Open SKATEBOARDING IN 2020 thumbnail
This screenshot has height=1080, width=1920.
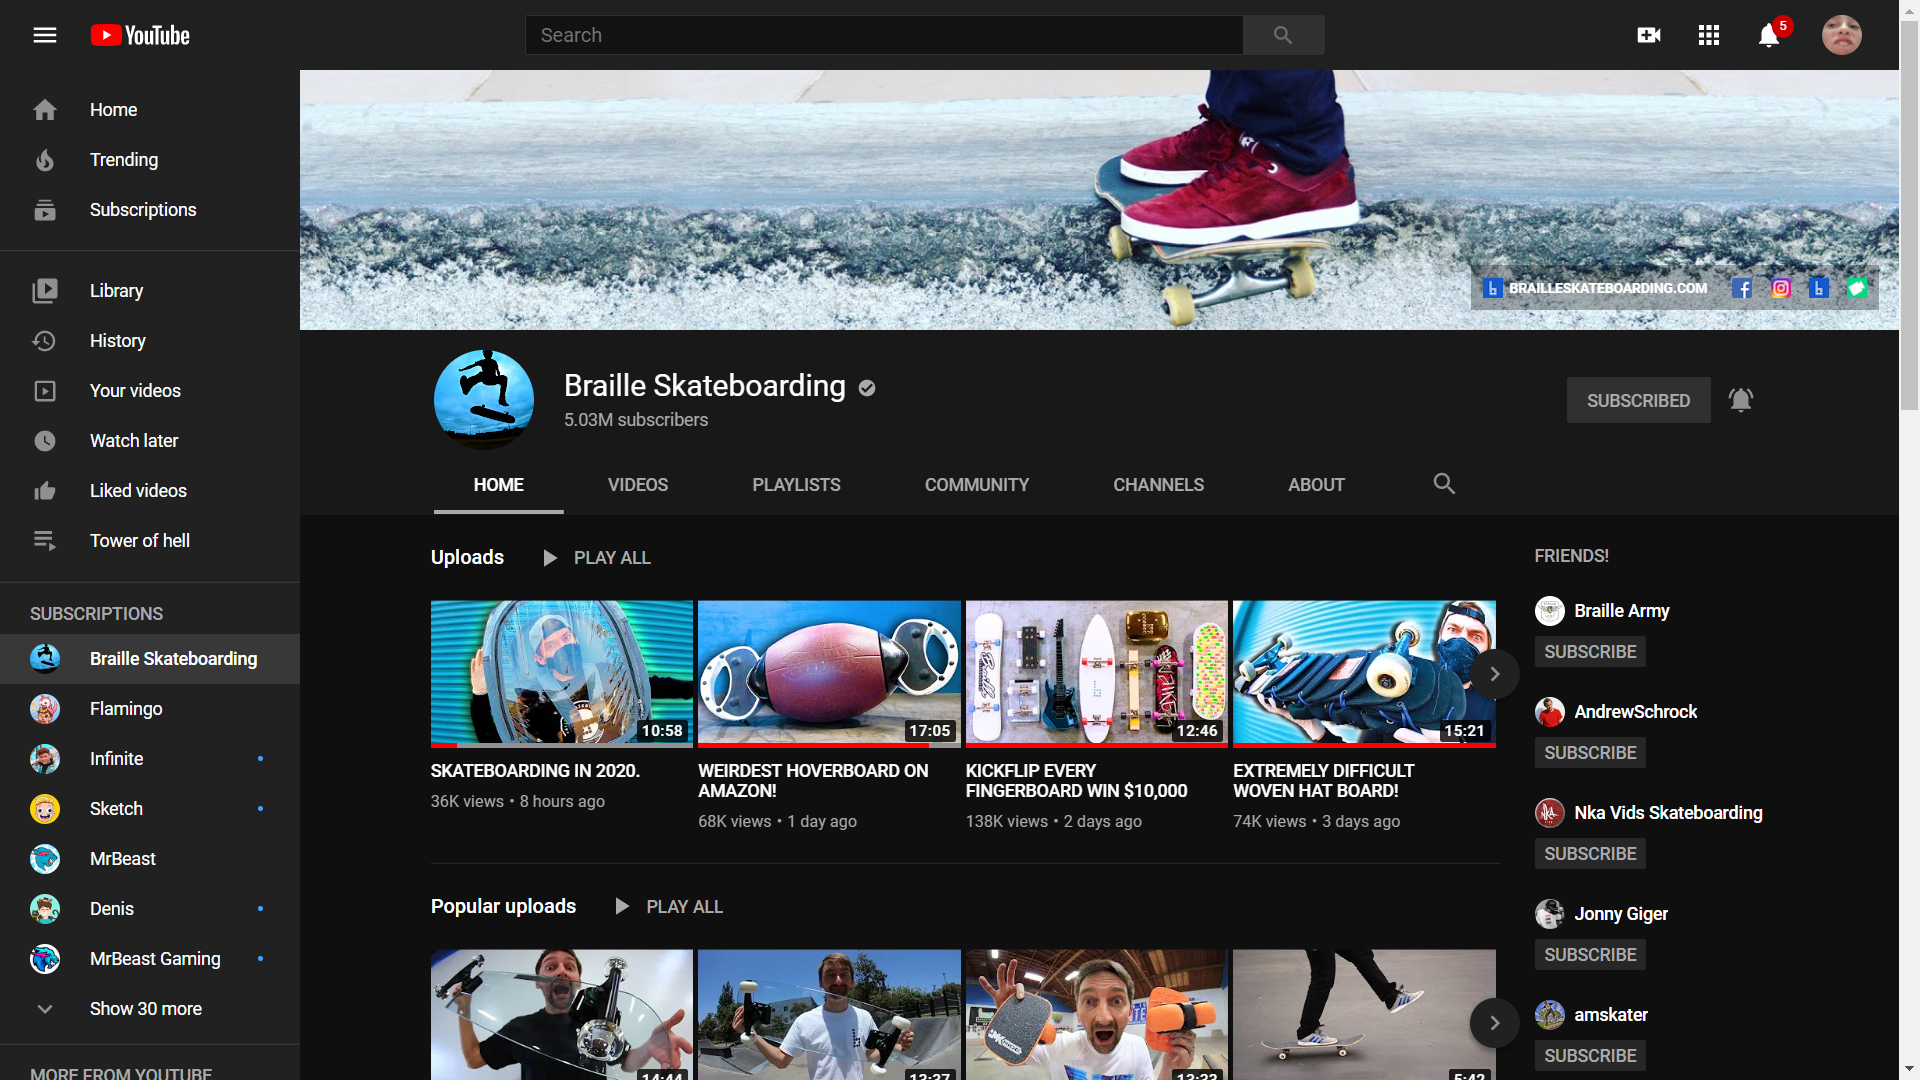coord(562,674)
